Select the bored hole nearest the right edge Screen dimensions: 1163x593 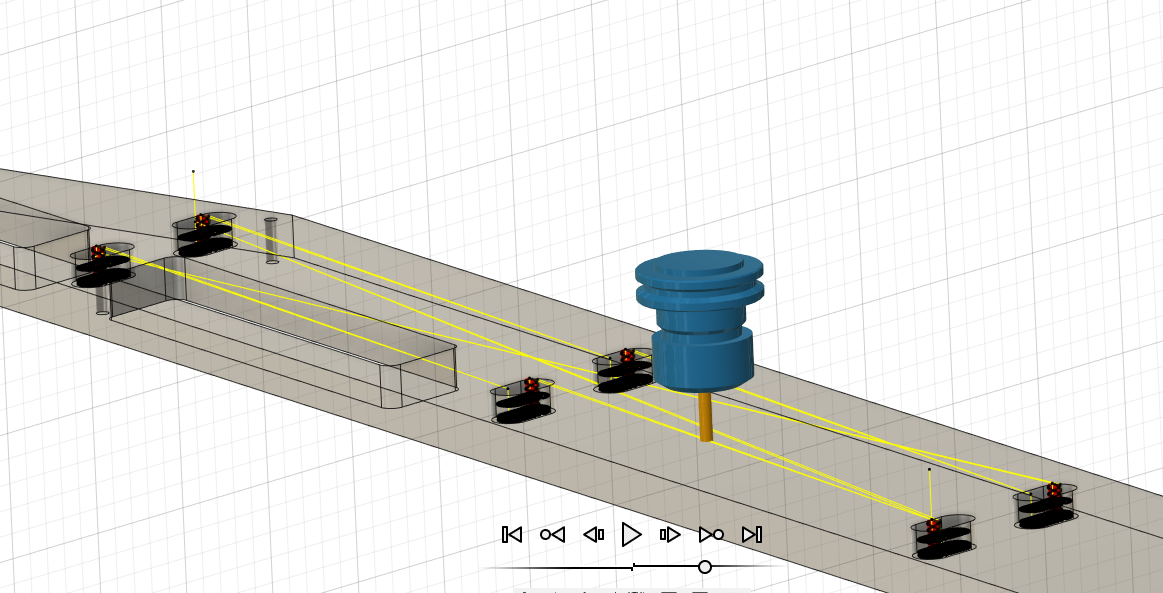coord(1046,507)
